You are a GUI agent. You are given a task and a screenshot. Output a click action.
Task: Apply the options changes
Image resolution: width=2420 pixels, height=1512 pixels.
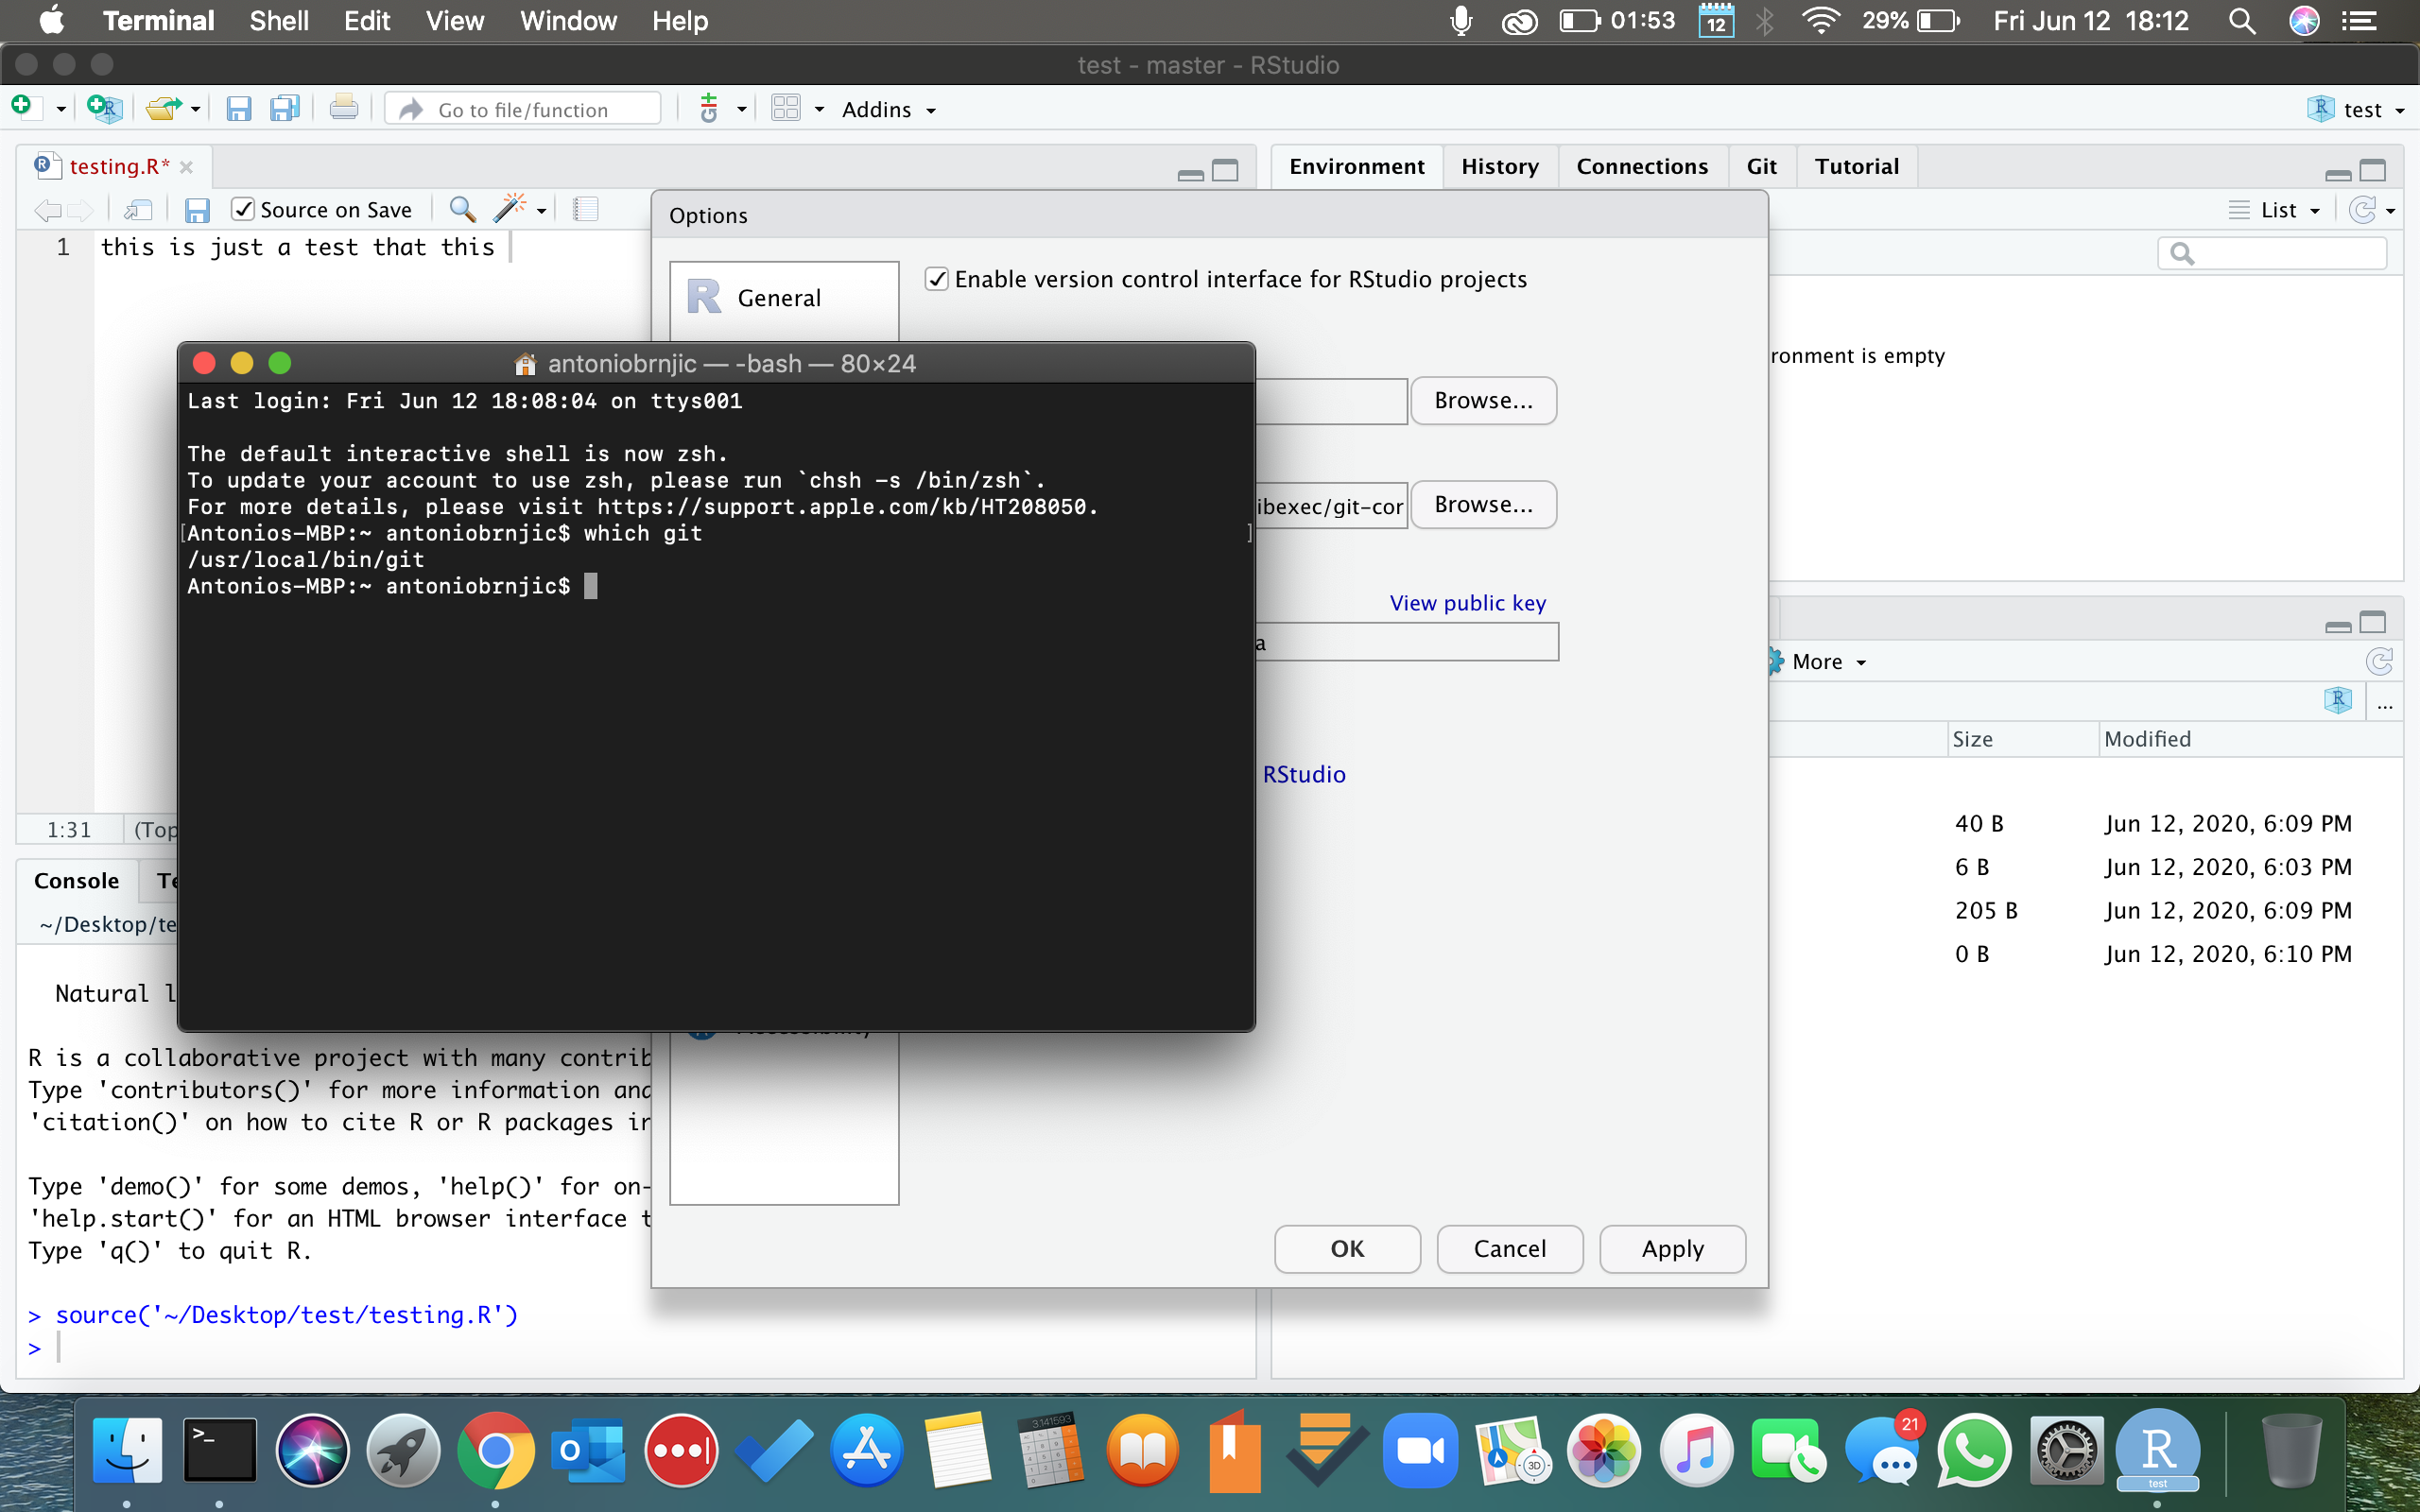tap(1671, 1249)
